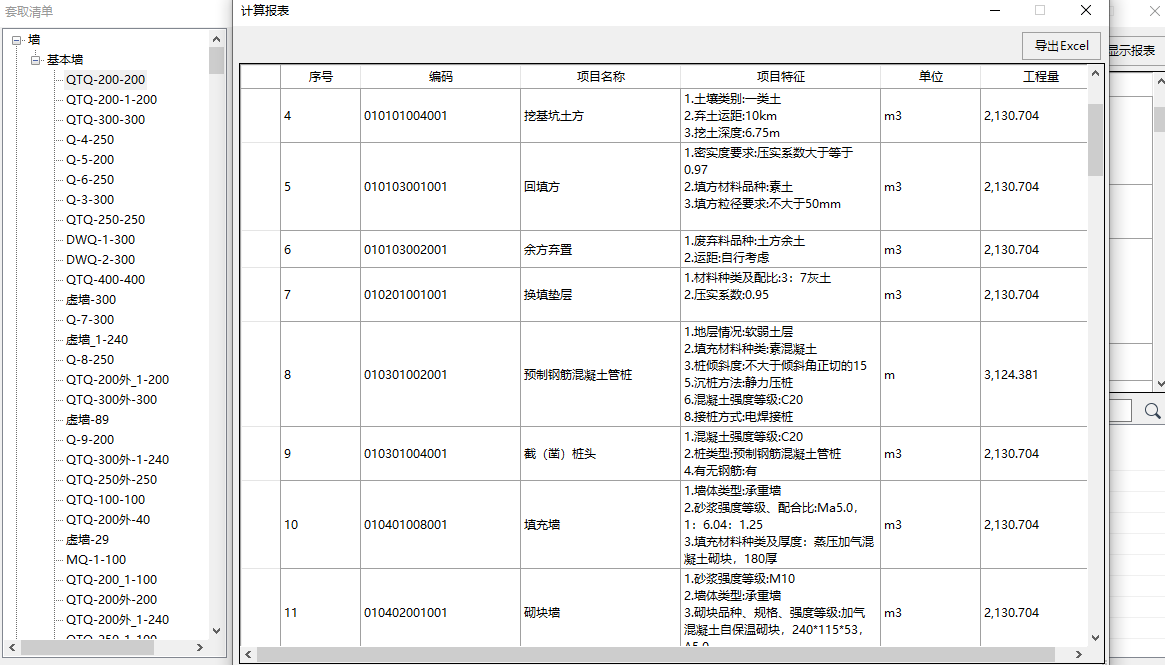
Task: Collapse the 墙 tree node
Action: point(17,40)
